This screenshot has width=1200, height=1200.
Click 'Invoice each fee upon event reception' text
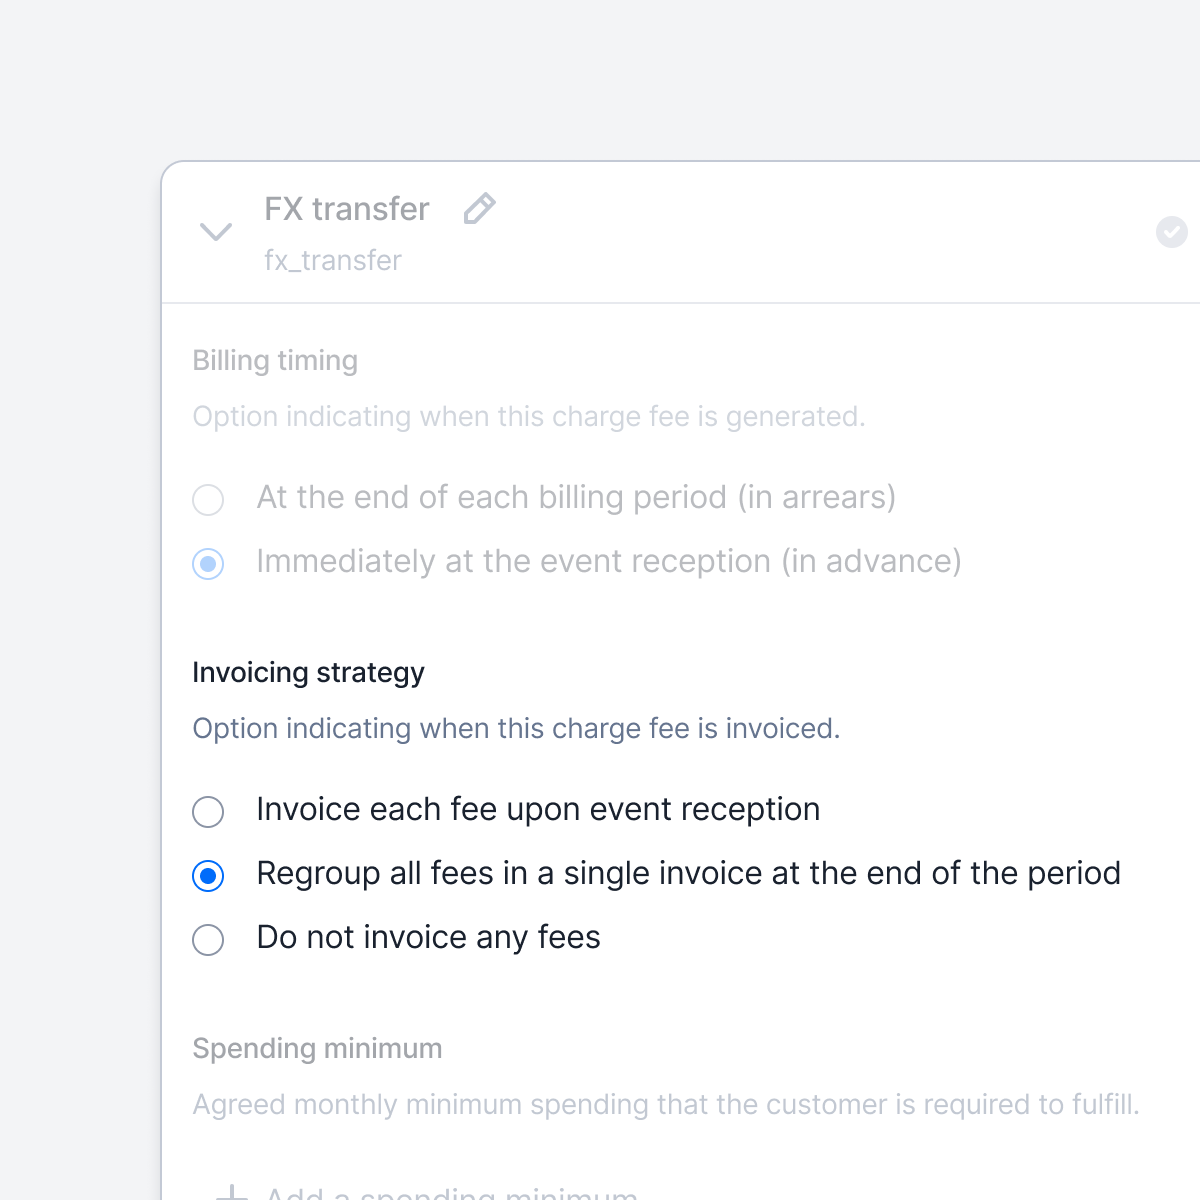[538, 809]
